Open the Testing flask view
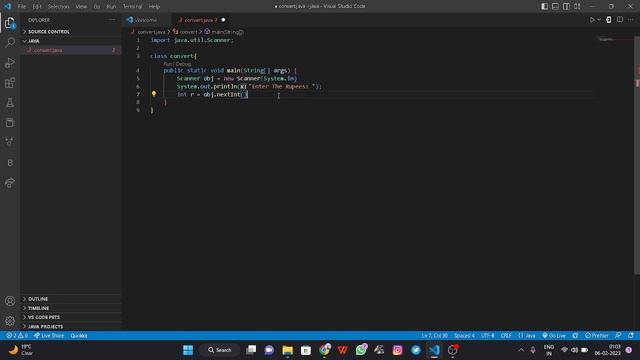The width and height of the screenshot is (640, 360). tap(10, 102)
